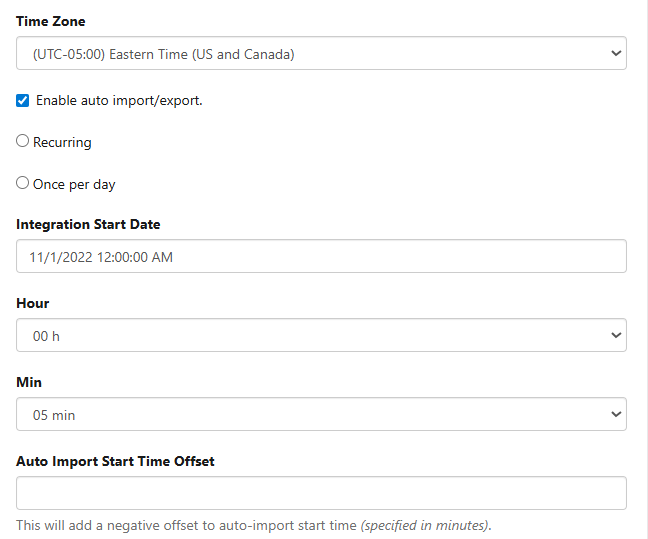Image resolution: width=648 pixels, height=539 pixels.
Task: Click the 'Hour' field label
Action: (32, 303)
